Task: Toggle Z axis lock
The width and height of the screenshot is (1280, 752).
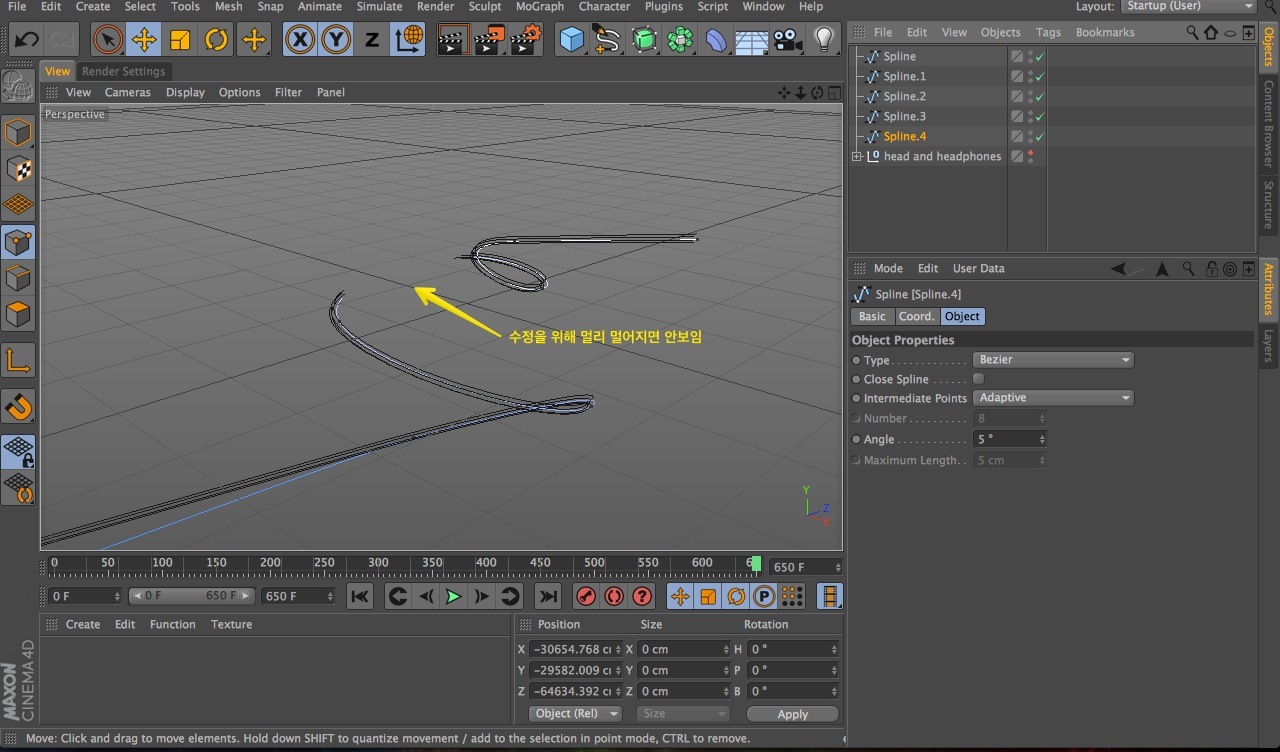Action: 372,40
